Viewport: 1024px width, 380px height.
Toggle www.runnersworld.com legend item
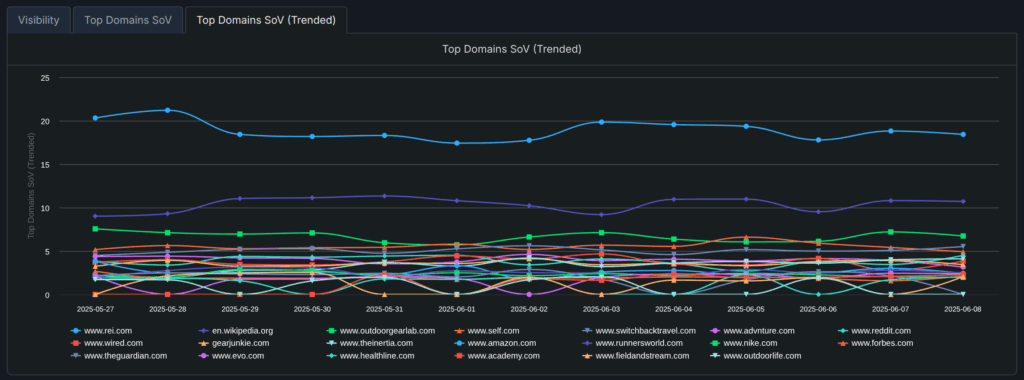(x=632, y=343)
